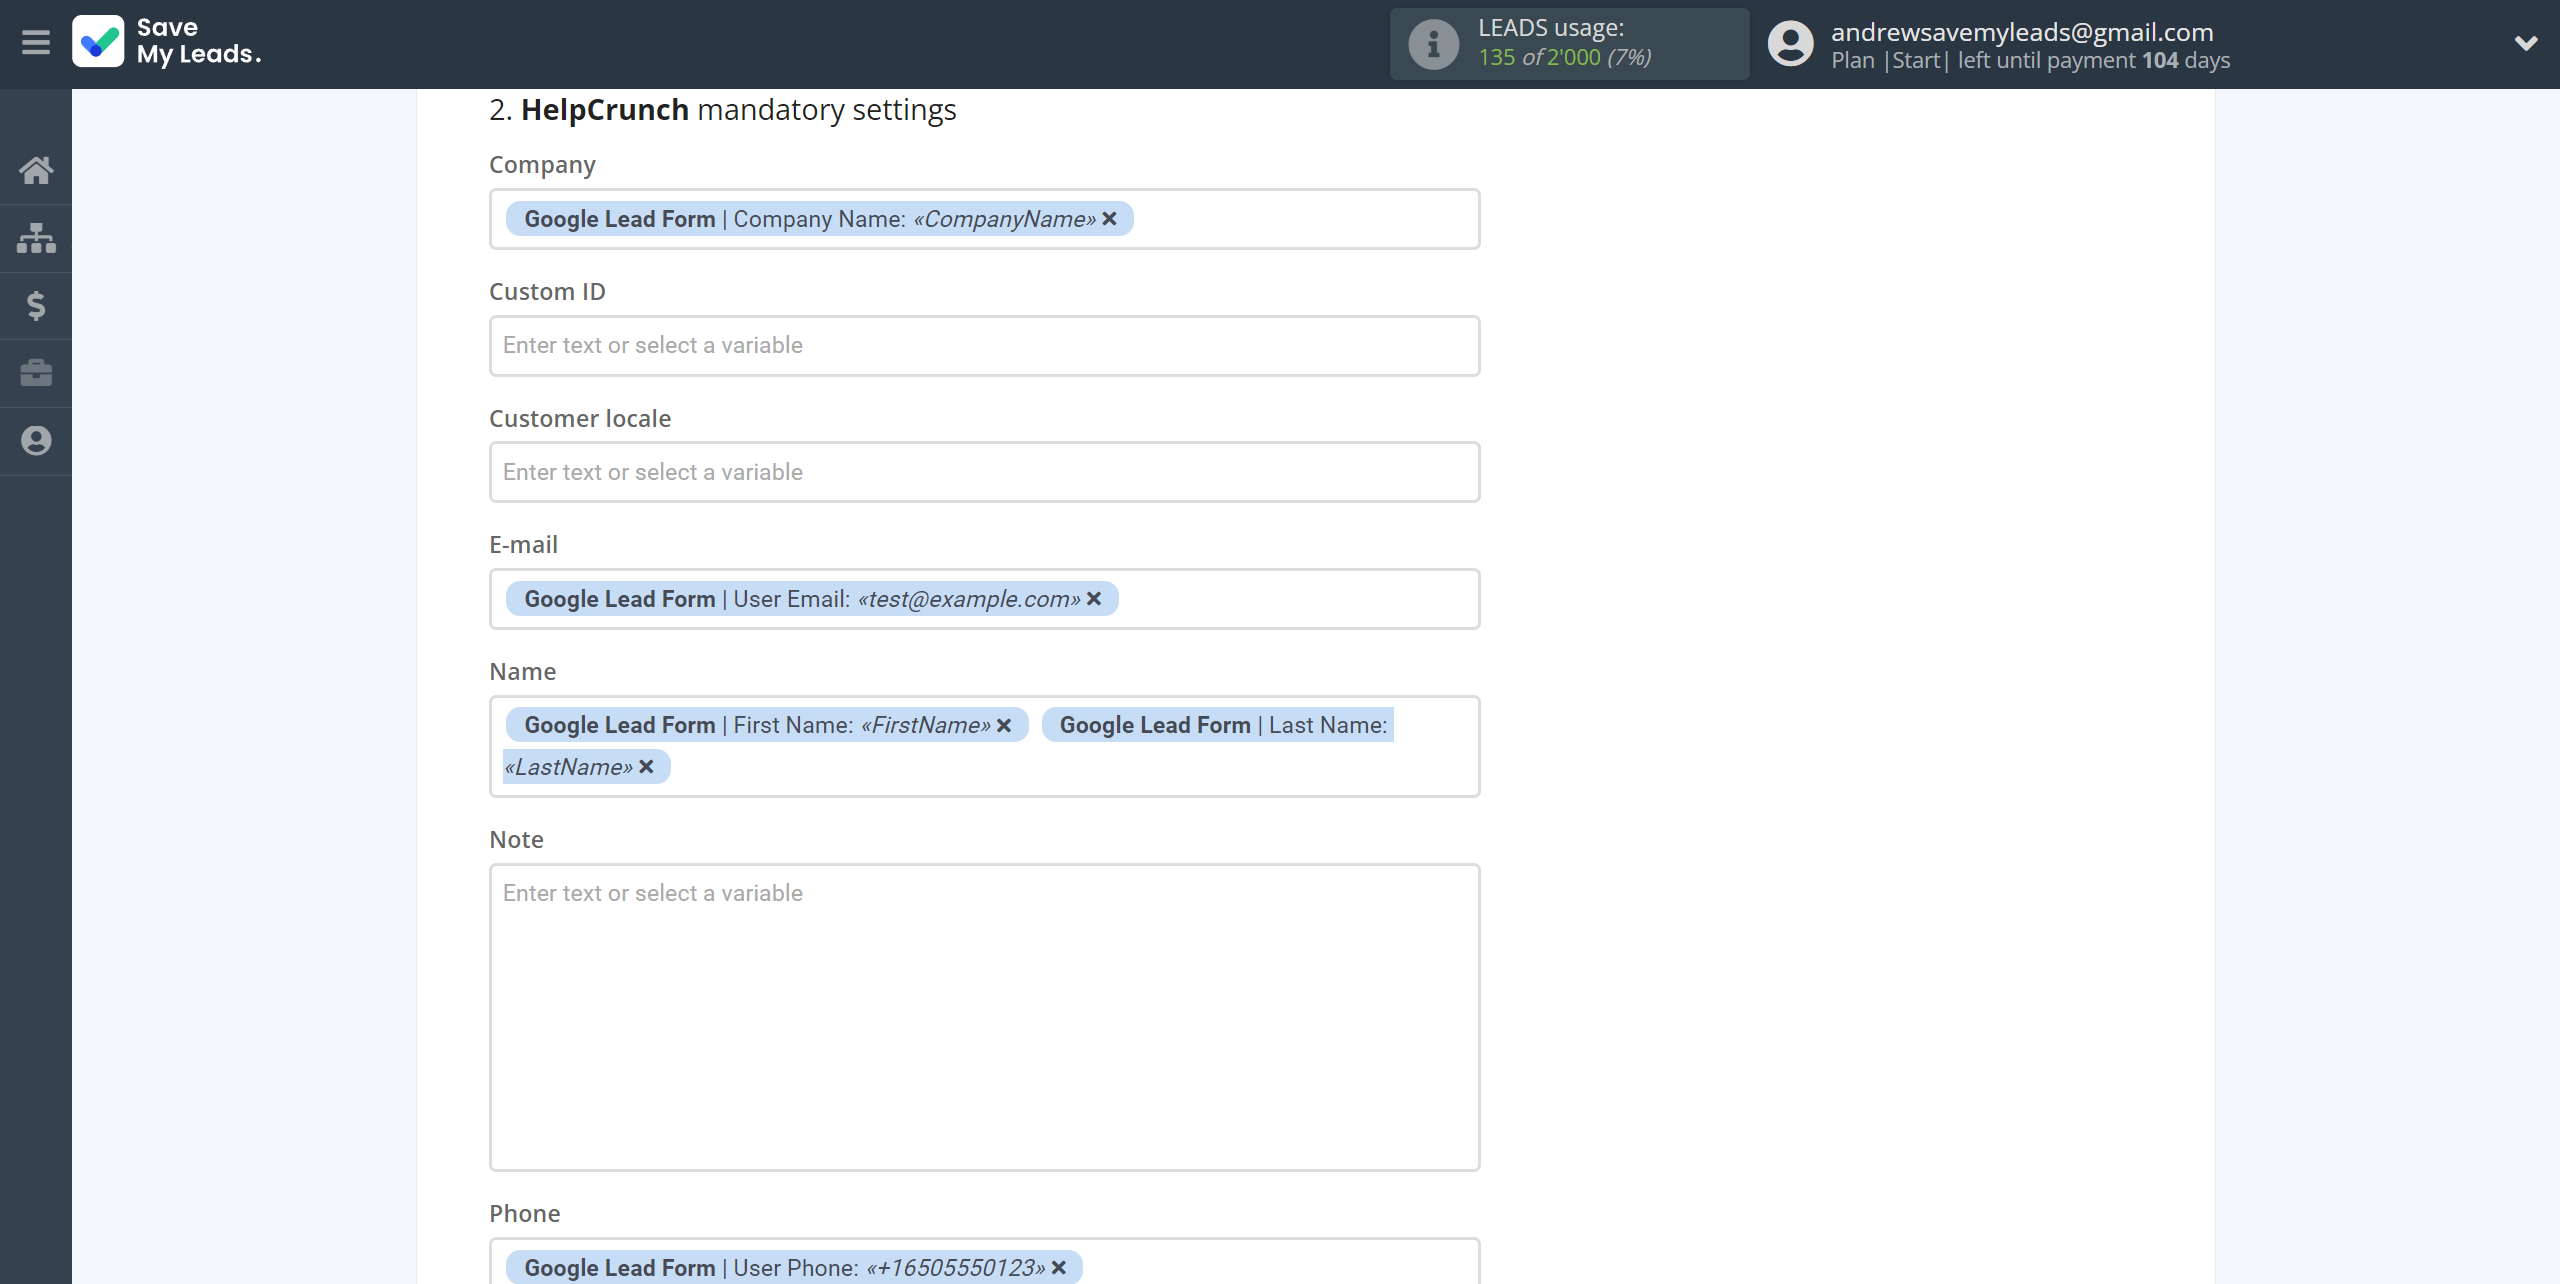The width and height of the screenshot is (2560, 1284).
Task: Click the Customer locale input field
Action: tap(982, 472)
